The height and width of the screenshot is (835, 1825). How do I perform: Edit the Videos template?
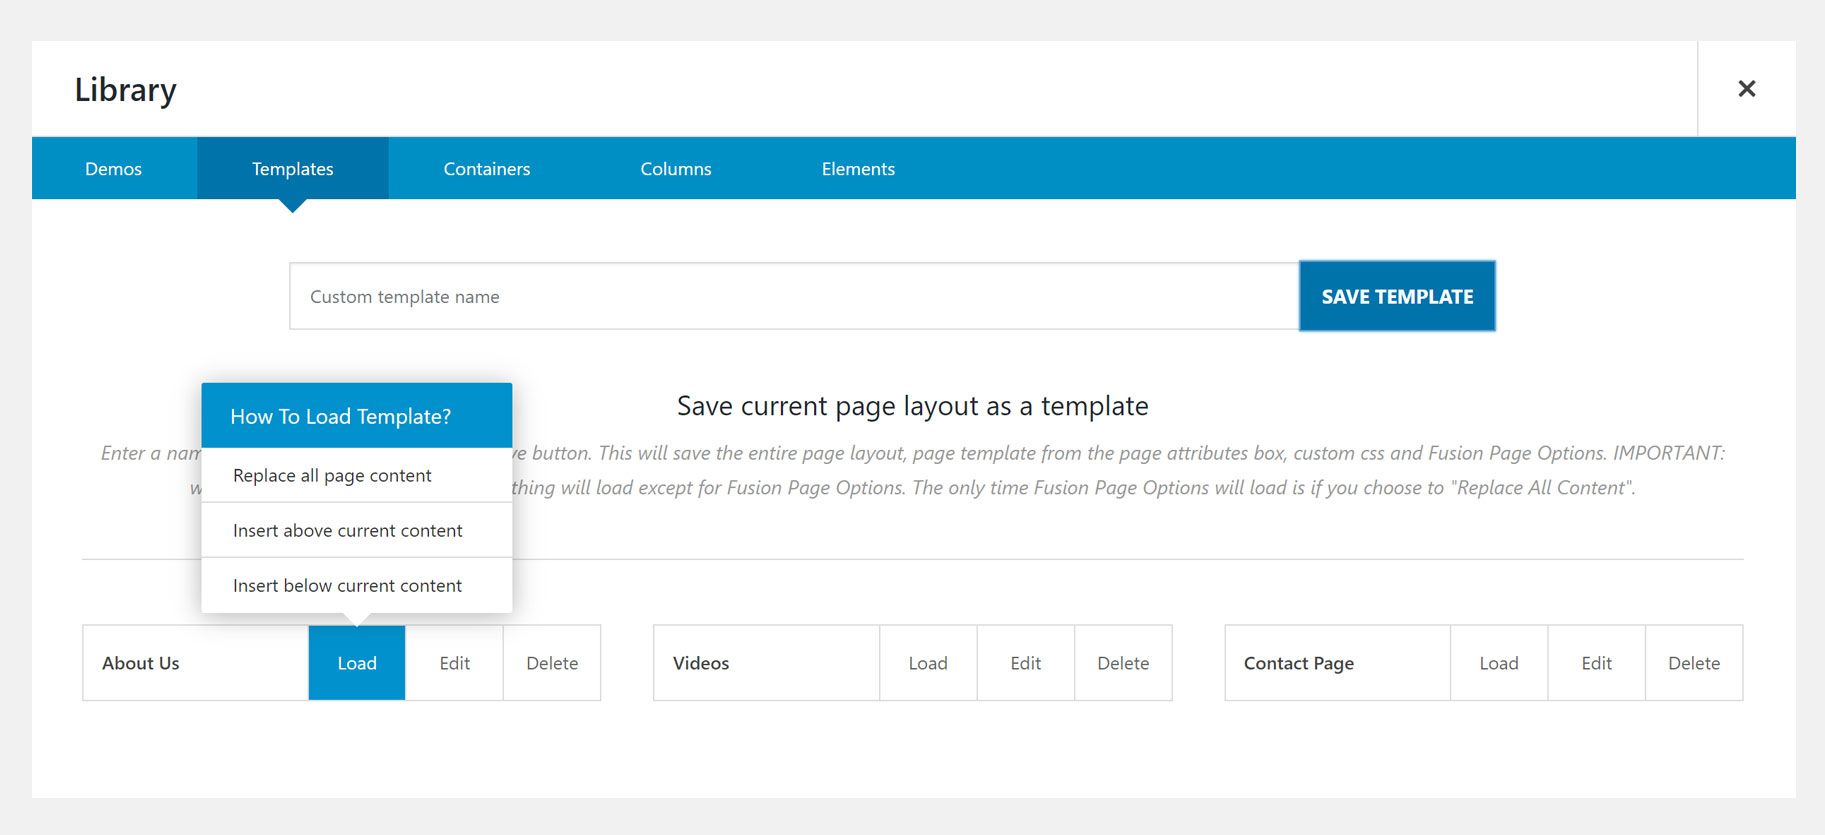point(1026,663)
